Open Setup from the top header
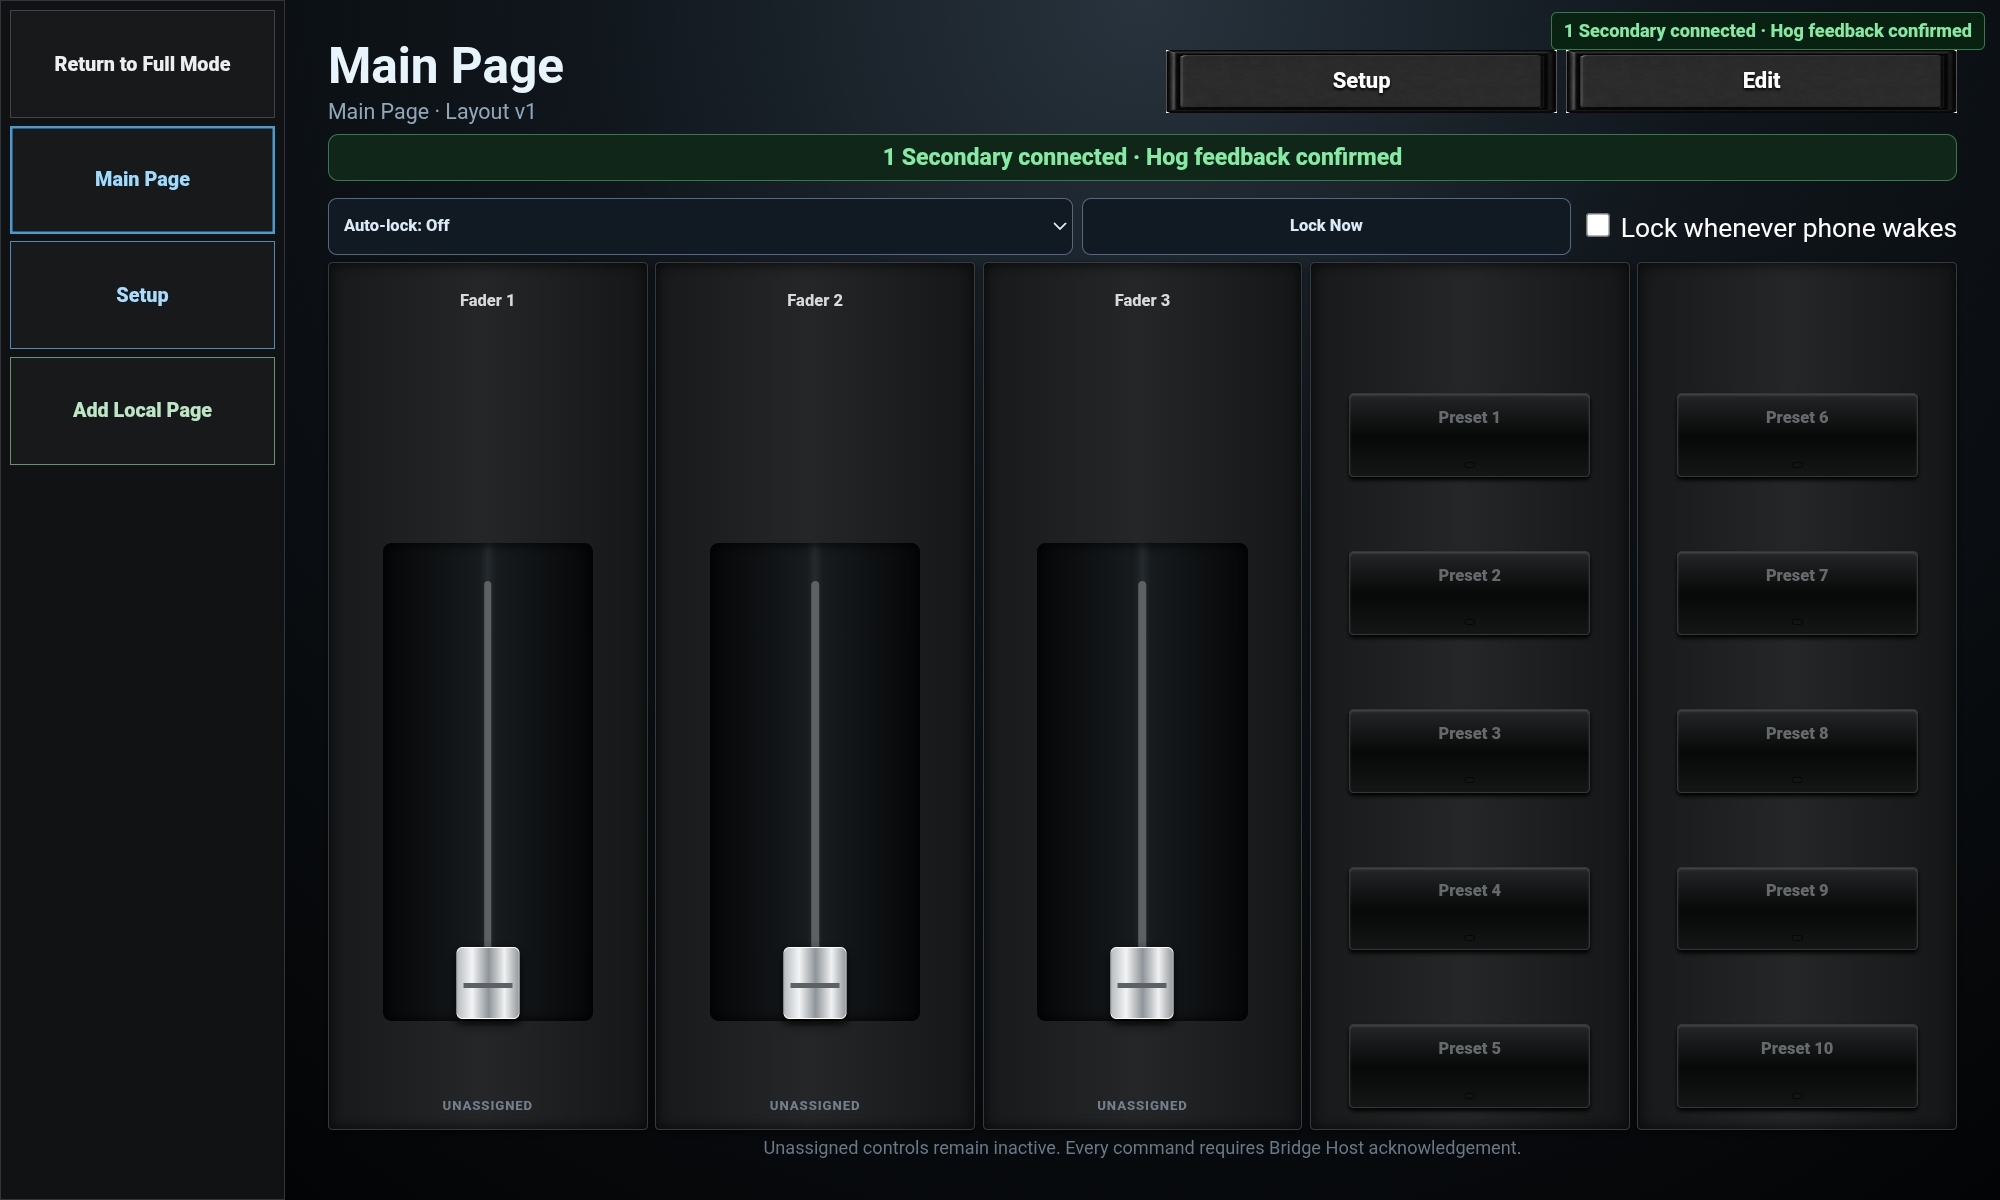 pyautogui.click(x=1361, y=81)
